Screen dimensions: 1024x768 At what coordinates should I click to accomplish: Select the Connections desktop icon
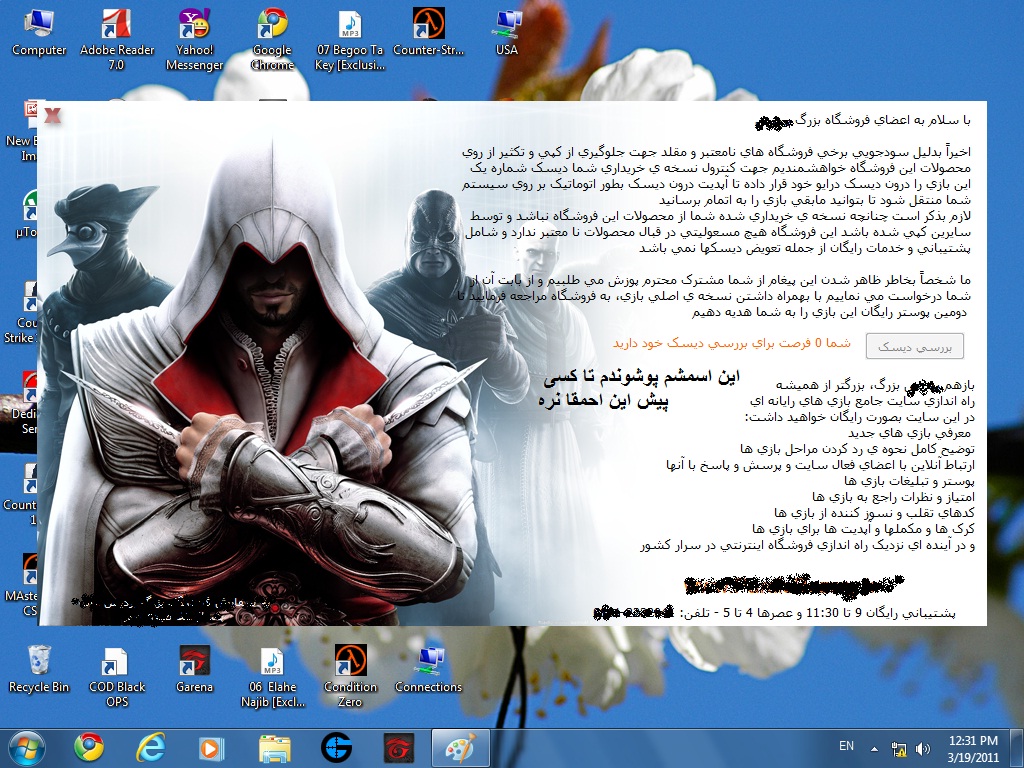click(x=428, y=669)
